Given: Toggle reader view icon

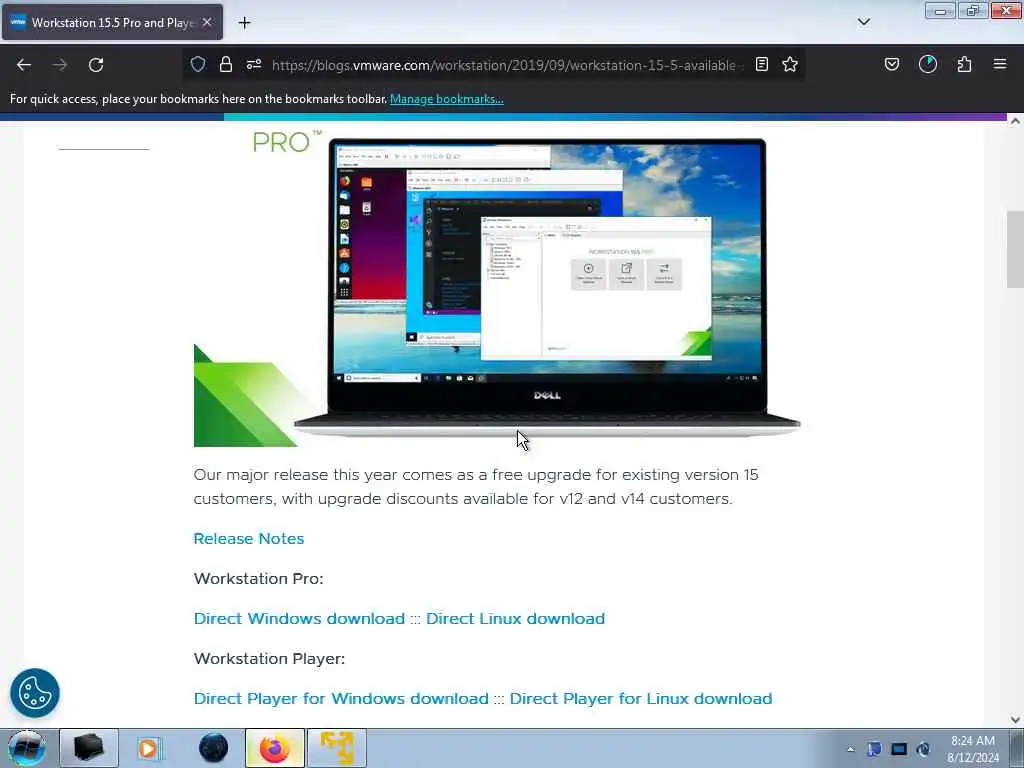Looking at the screenshot, I should pos(761,64).
